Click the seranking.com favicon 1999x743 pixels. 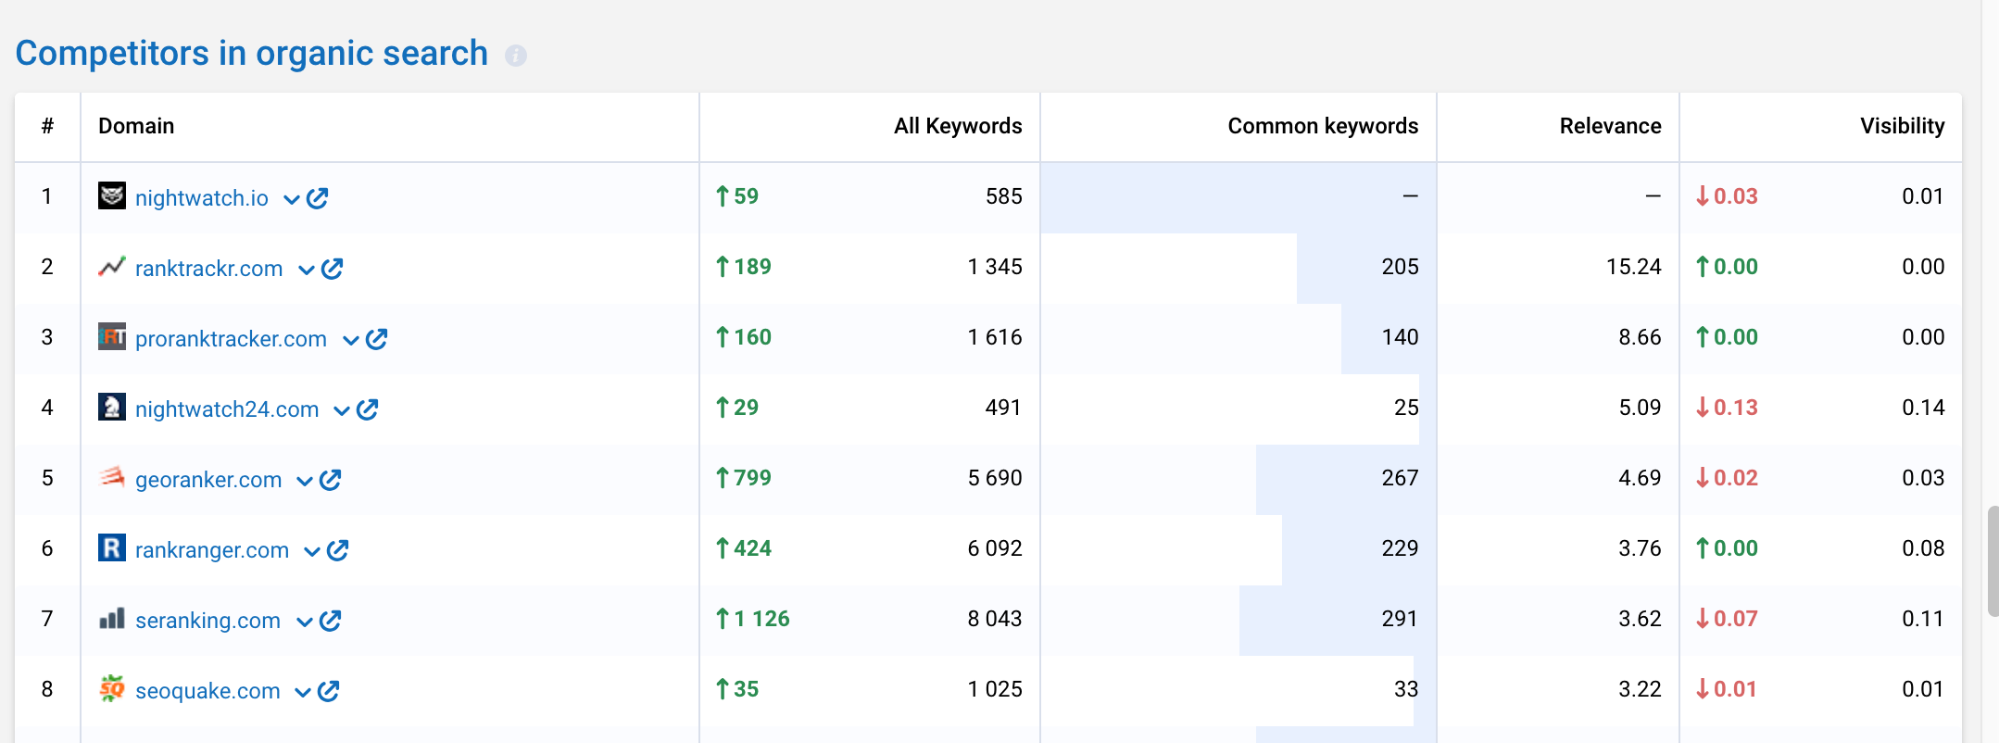pos(112,618)
